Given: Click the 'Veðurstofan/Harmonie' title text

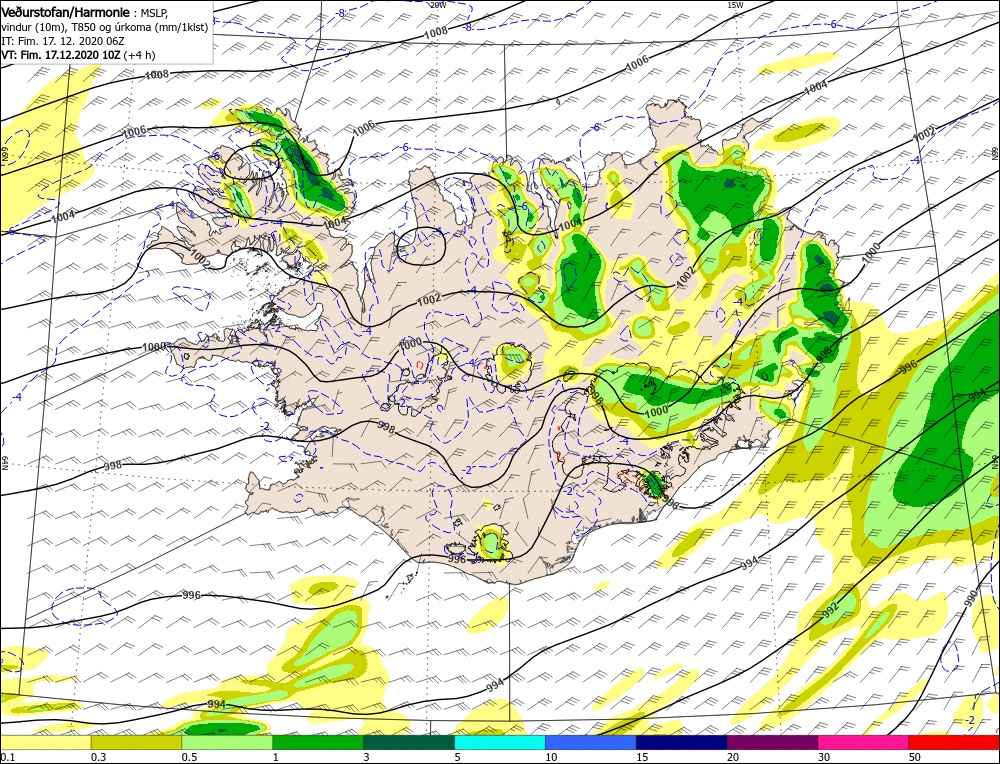Looking at the screenshot, I should (67, 13).
